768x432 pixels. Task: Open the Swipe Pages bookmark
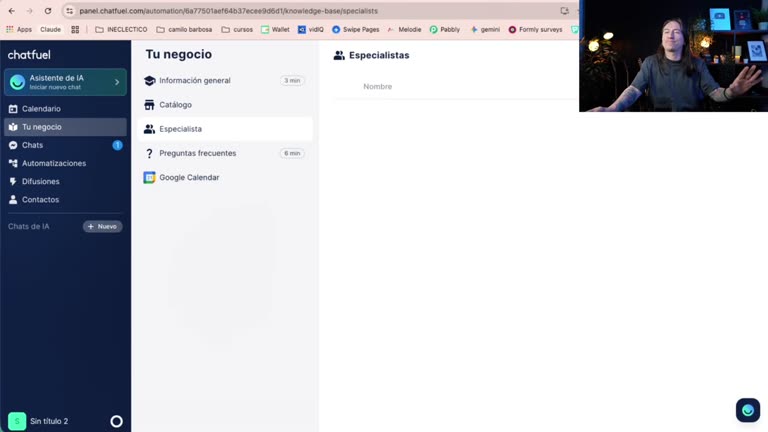356,29
